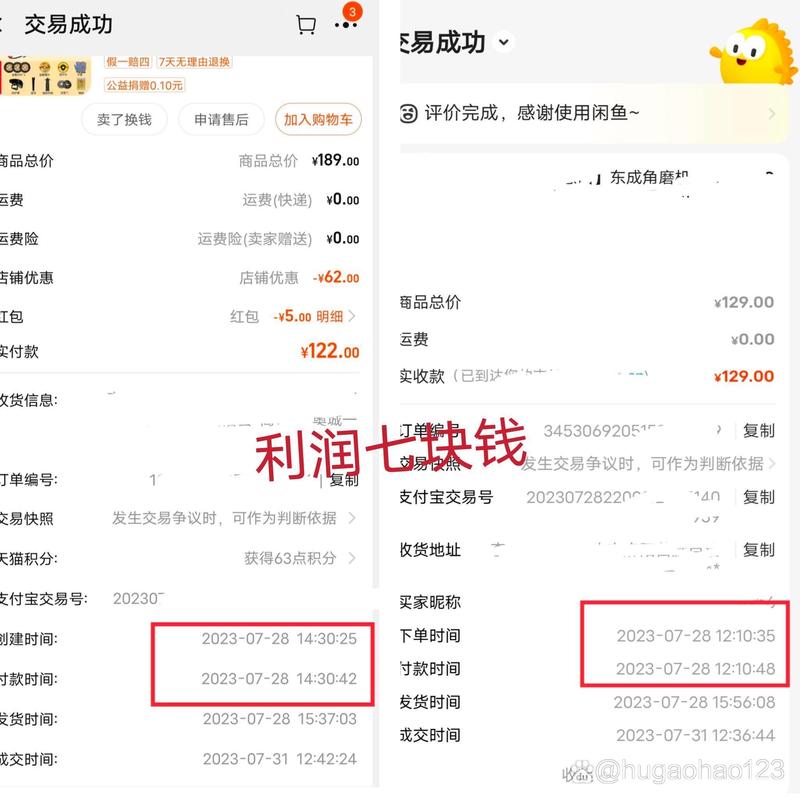
Task: Copy the left order number with 复制
Action: [344, 480]
